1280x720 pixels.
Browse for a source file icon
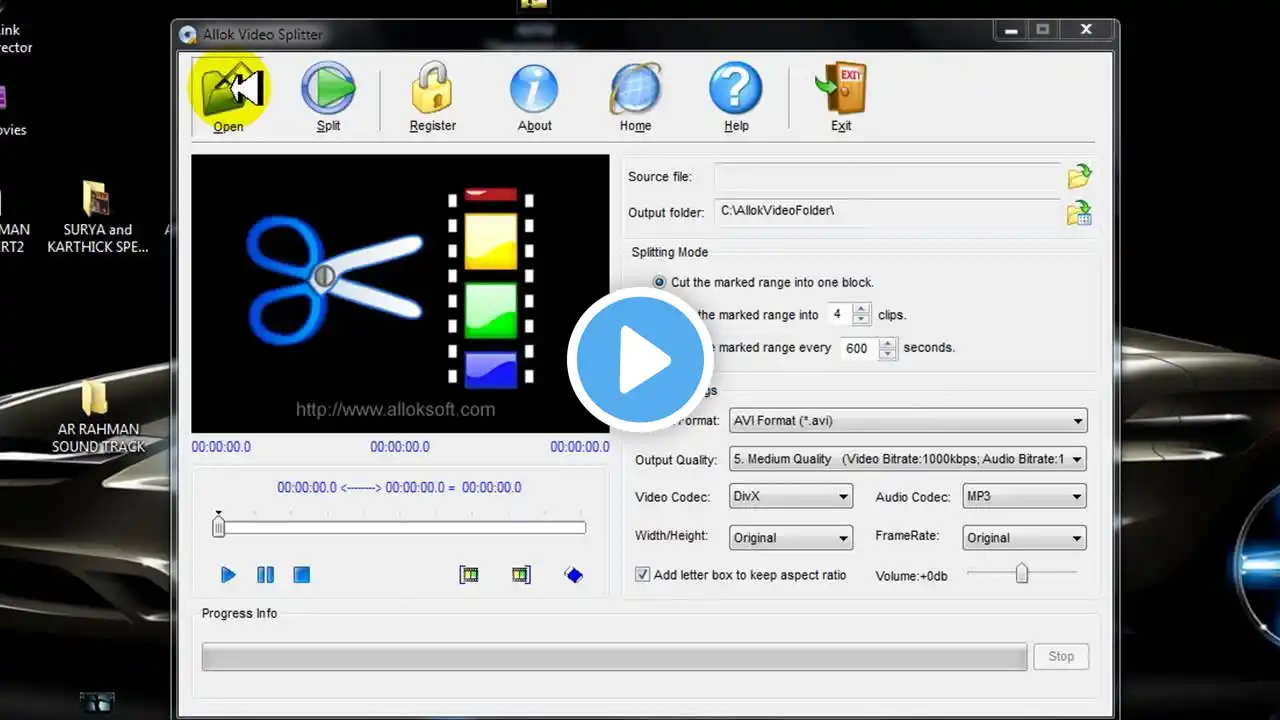pos(1079,177)
